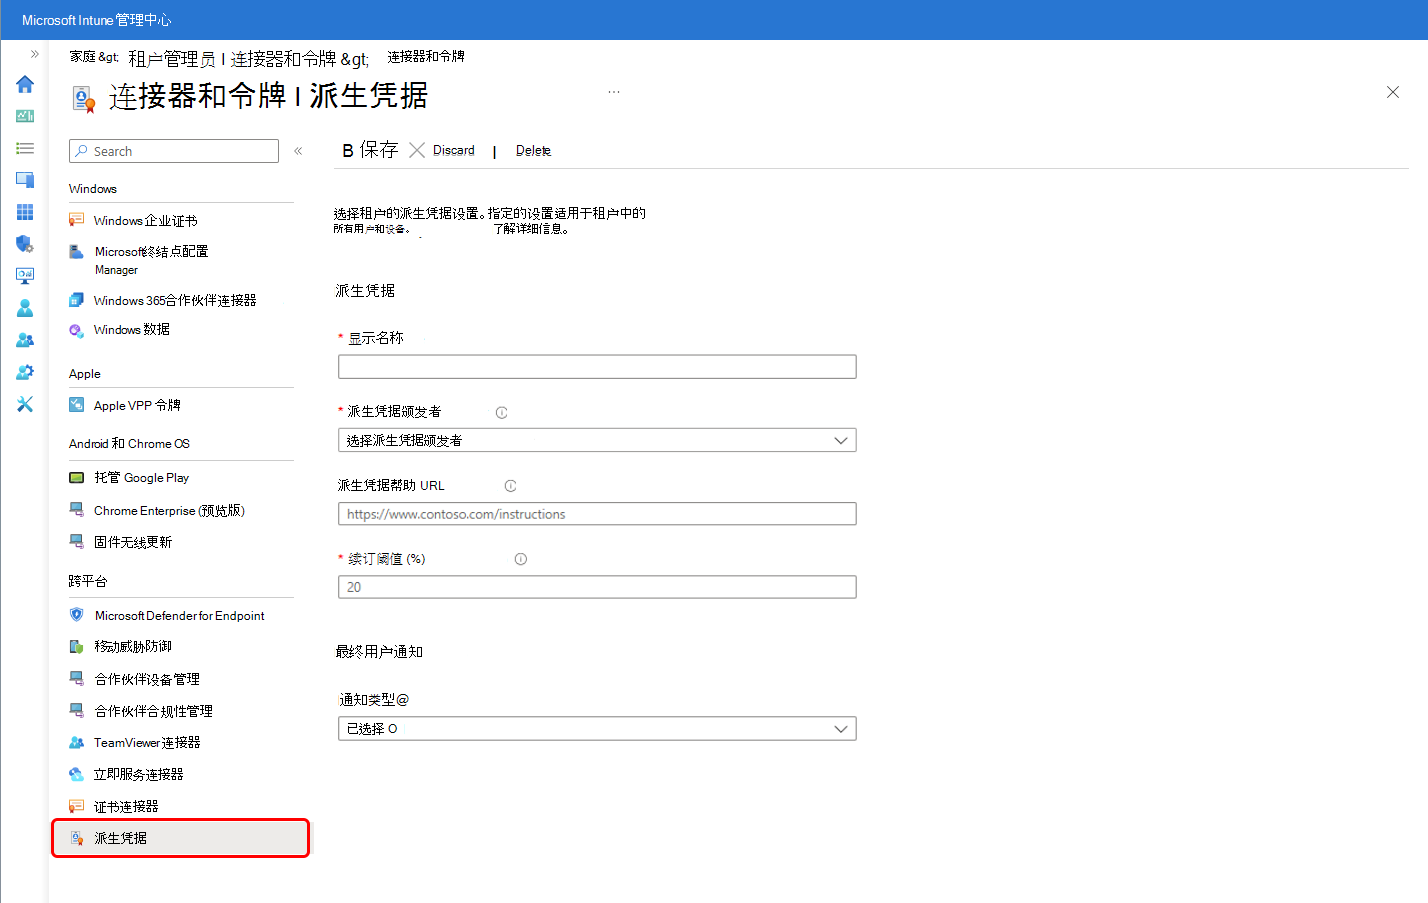
Task: Open the Endpoint security shield icon
Action: (x=25, y=244)
